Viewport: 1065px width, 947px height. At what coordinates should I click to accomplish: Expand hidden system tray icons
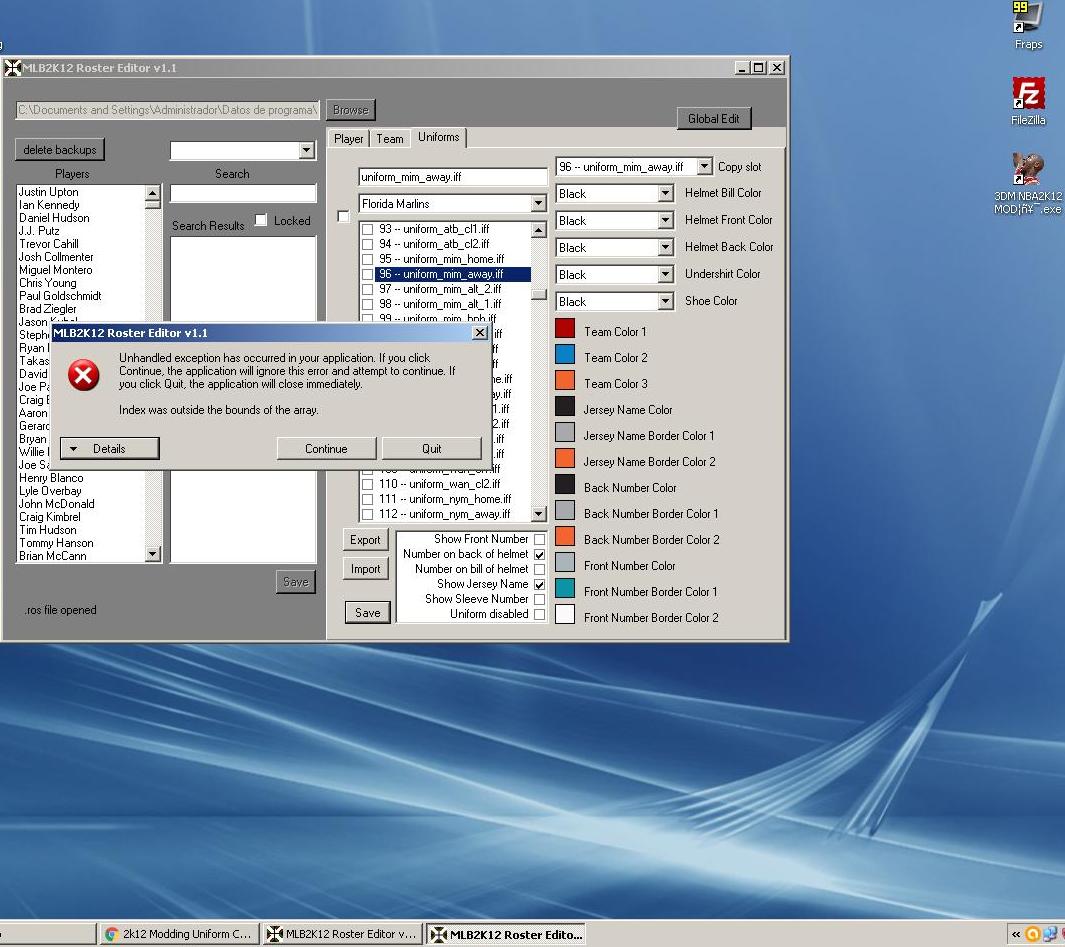(x=1015, y=934)
